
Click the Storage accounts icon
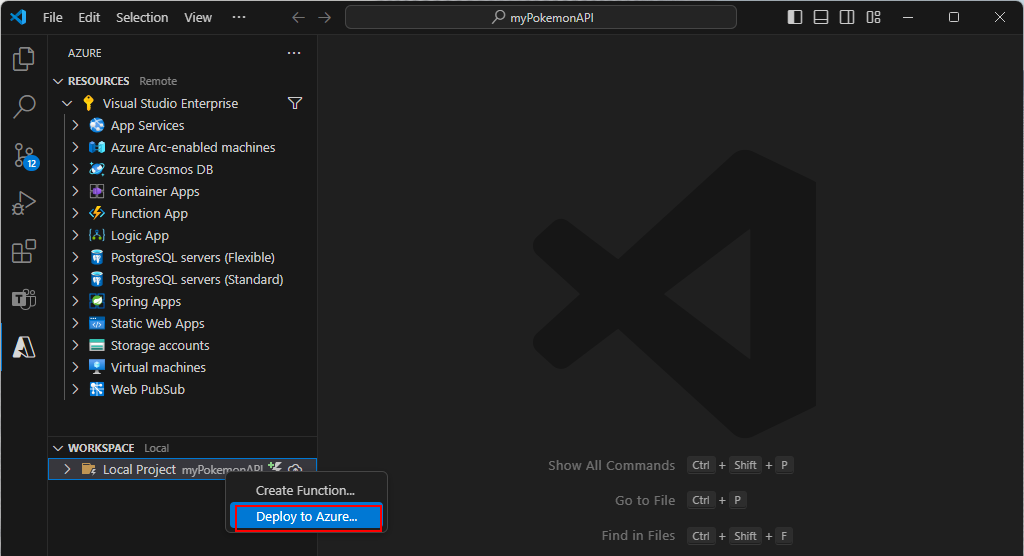(x=97, y=346)
